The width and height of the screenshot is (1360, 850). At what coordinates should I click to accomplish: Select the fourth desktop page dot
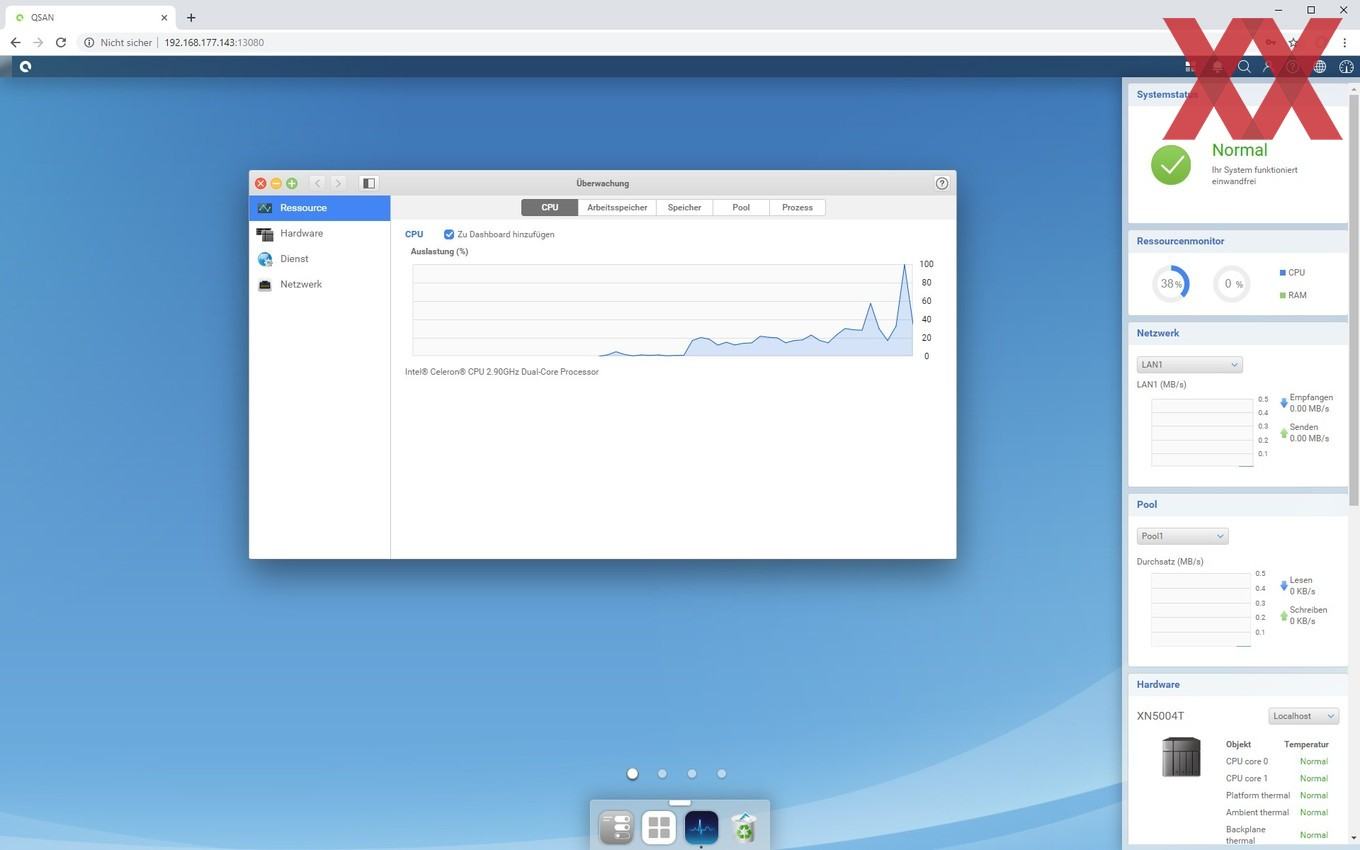[721, 773]
